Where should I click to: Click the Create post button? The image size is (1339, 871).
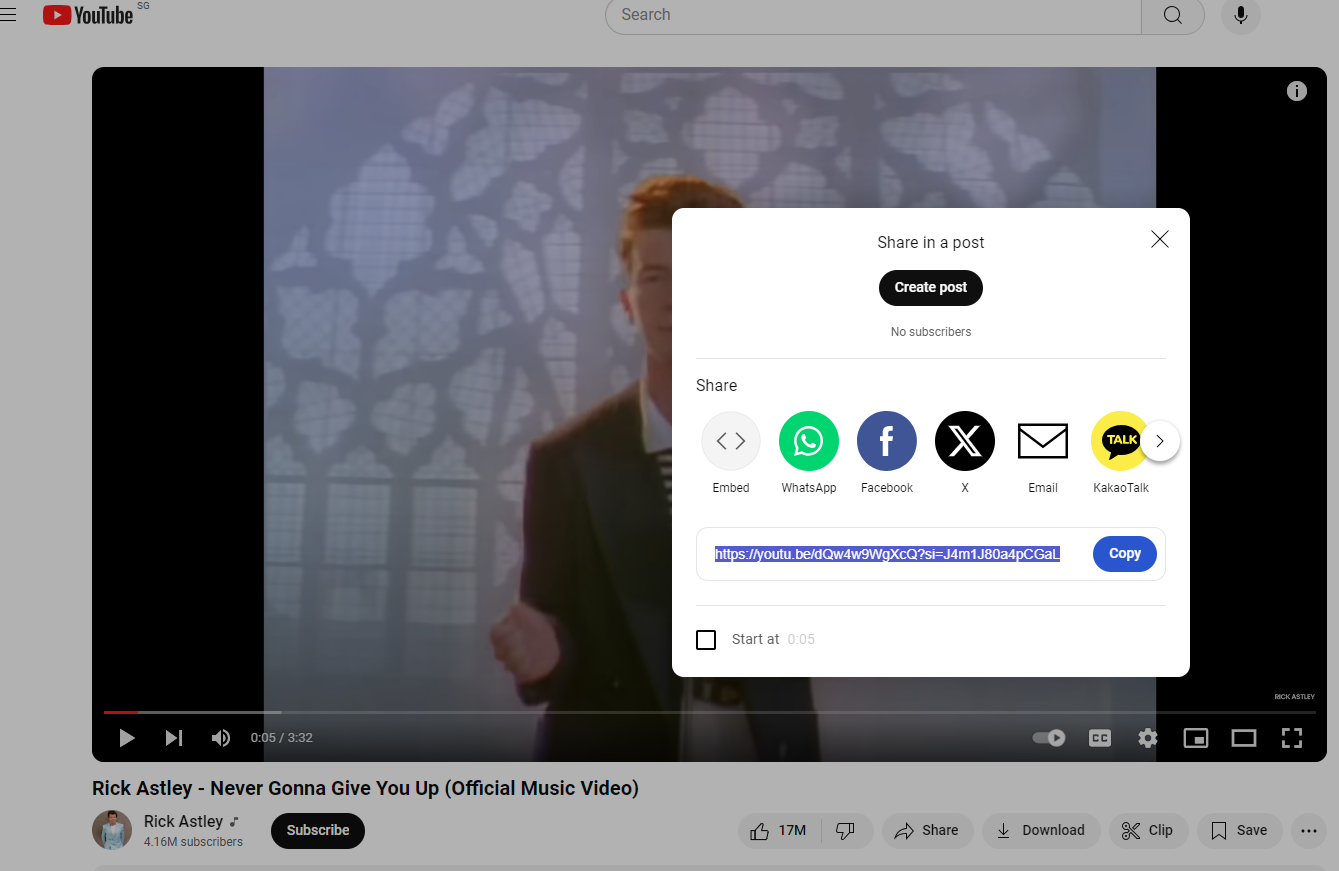click(x=931, y=288)
